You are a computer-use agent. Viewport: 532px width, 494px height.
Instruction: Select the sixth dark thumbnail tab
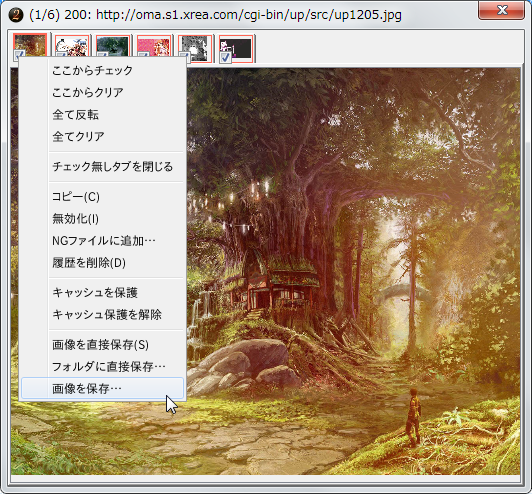click(x=236, y=49)
